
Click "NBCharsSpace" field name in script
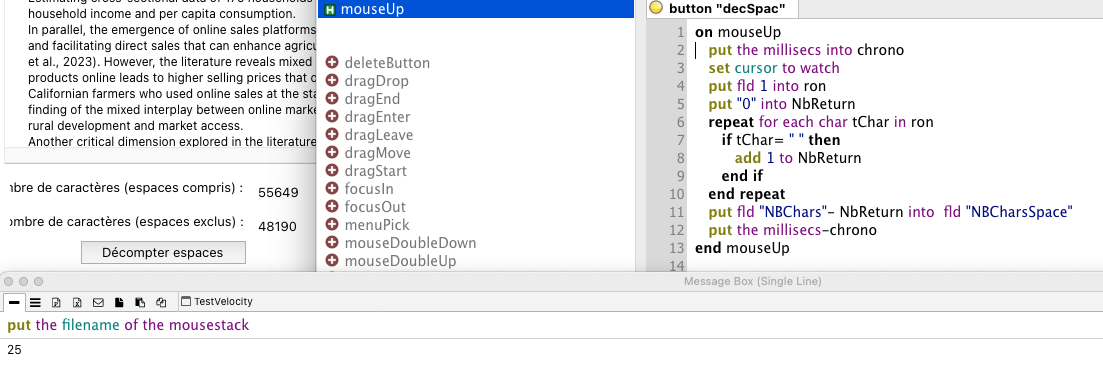click(1019, 212)
